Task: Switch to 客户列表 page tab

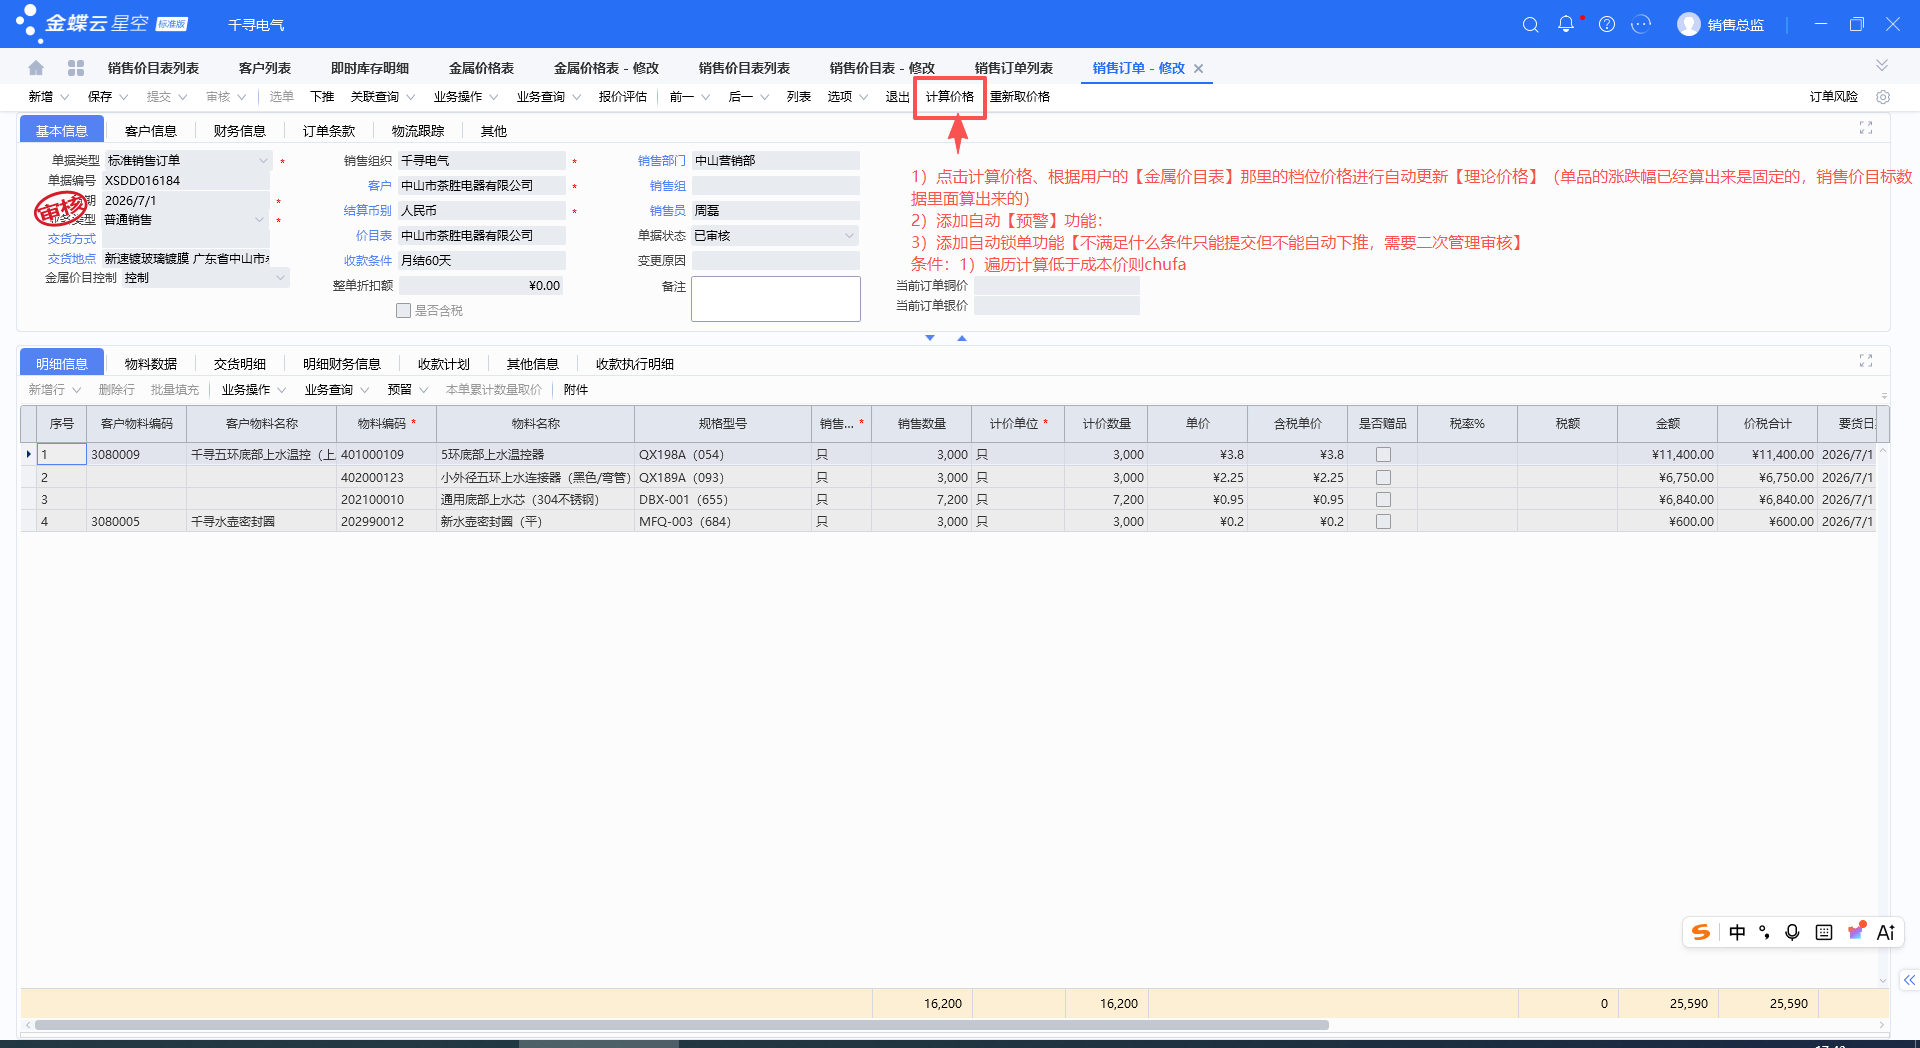Action: point(265,68)
